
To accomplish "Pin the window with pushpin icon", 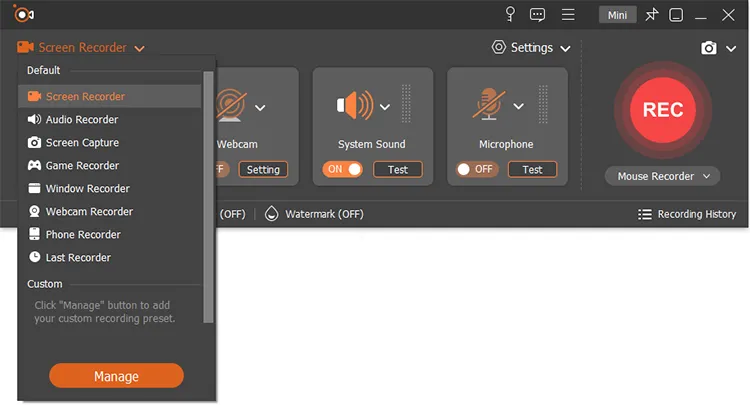I will pyautogui.click(x=651, y=15).
